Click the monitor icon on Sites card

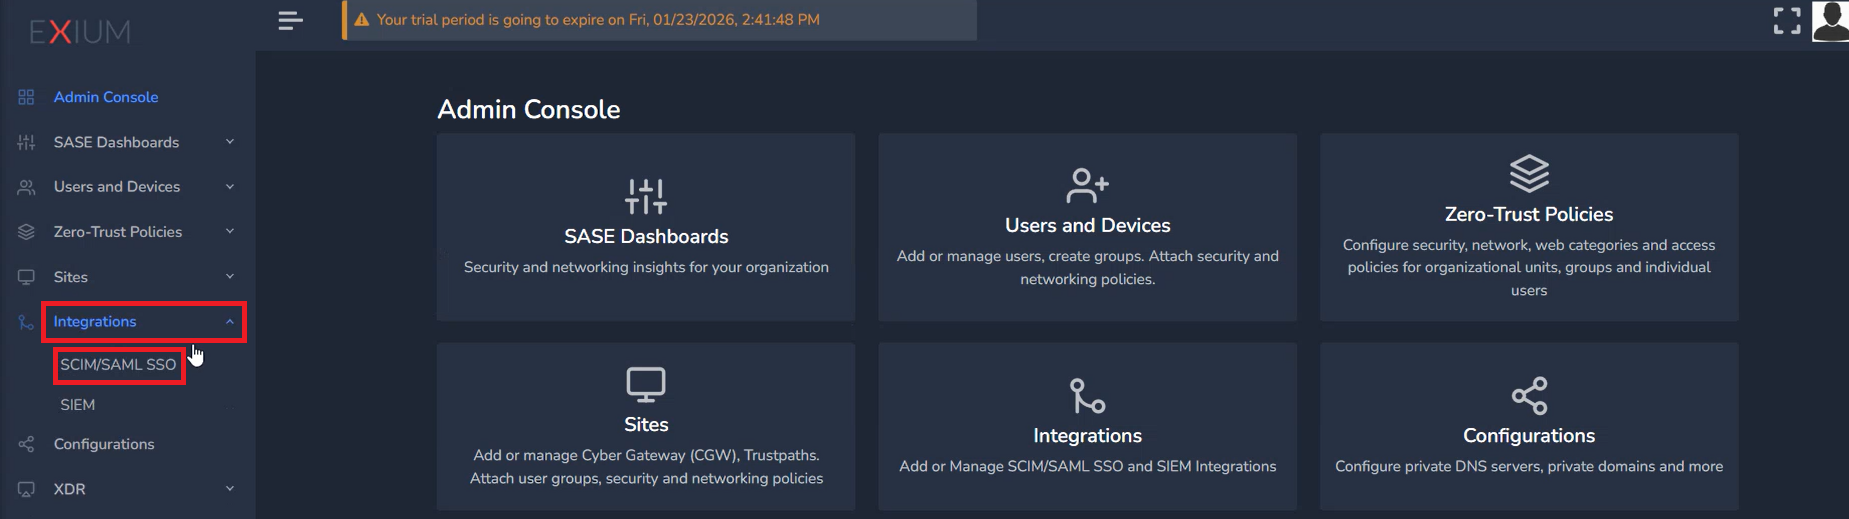point(646,385)
